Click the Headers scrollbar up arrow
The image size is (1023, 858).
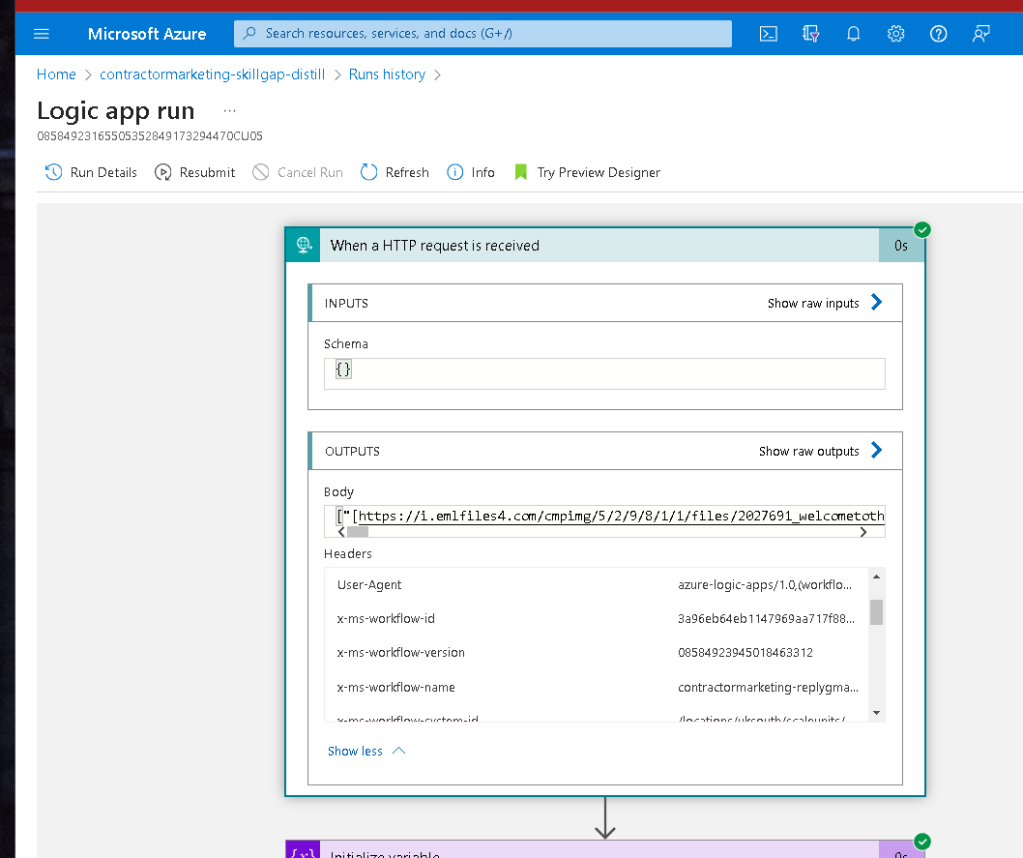(876, 577)
